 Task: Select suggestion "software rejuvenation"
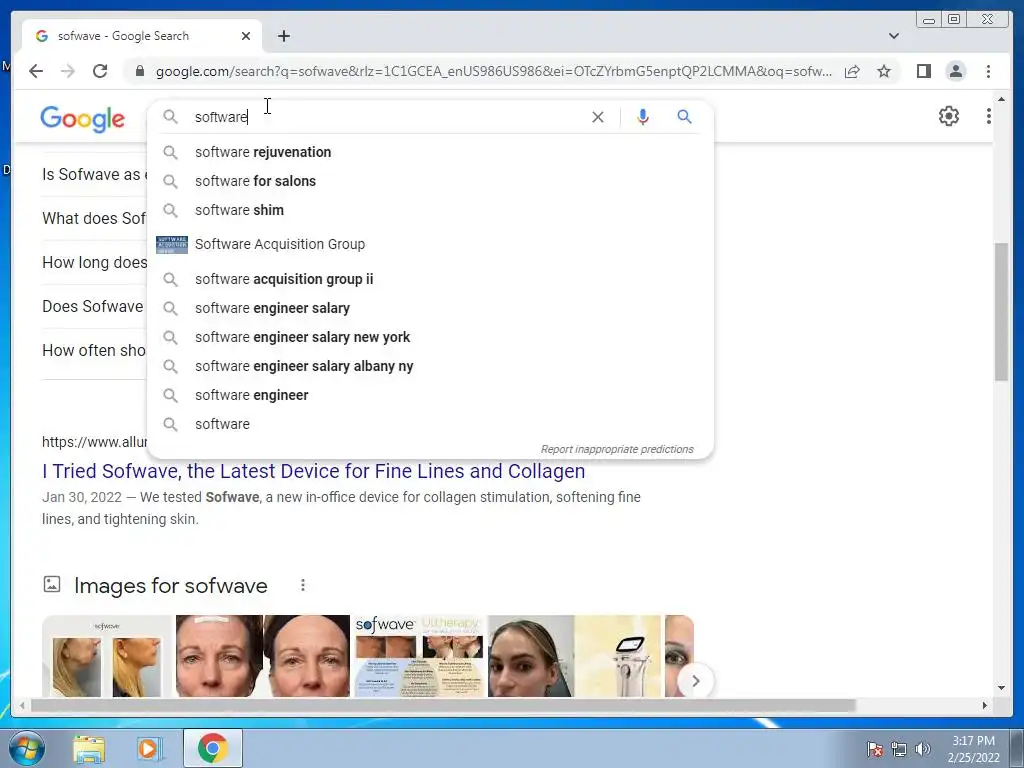430,152
